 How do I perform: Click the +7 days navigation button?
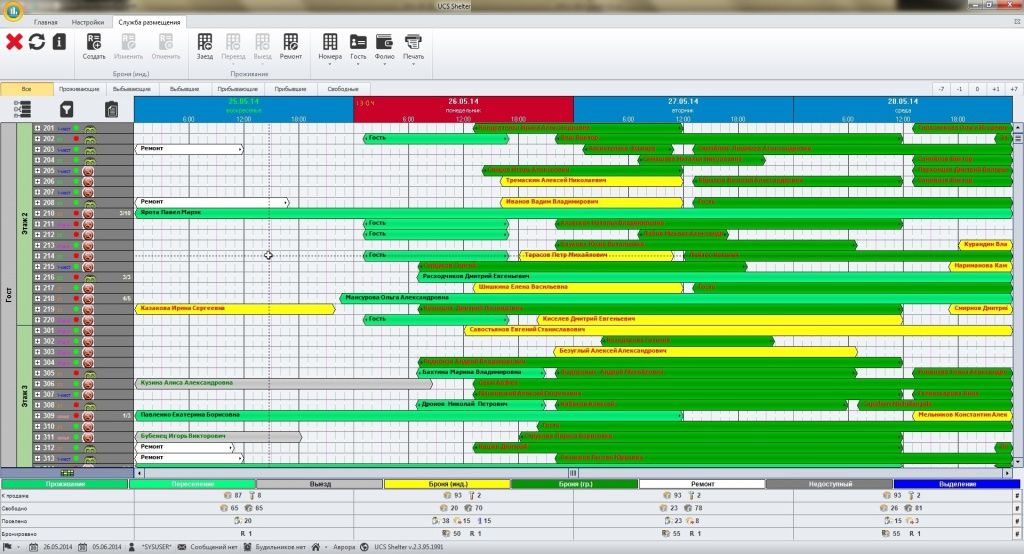point(1012,89)
